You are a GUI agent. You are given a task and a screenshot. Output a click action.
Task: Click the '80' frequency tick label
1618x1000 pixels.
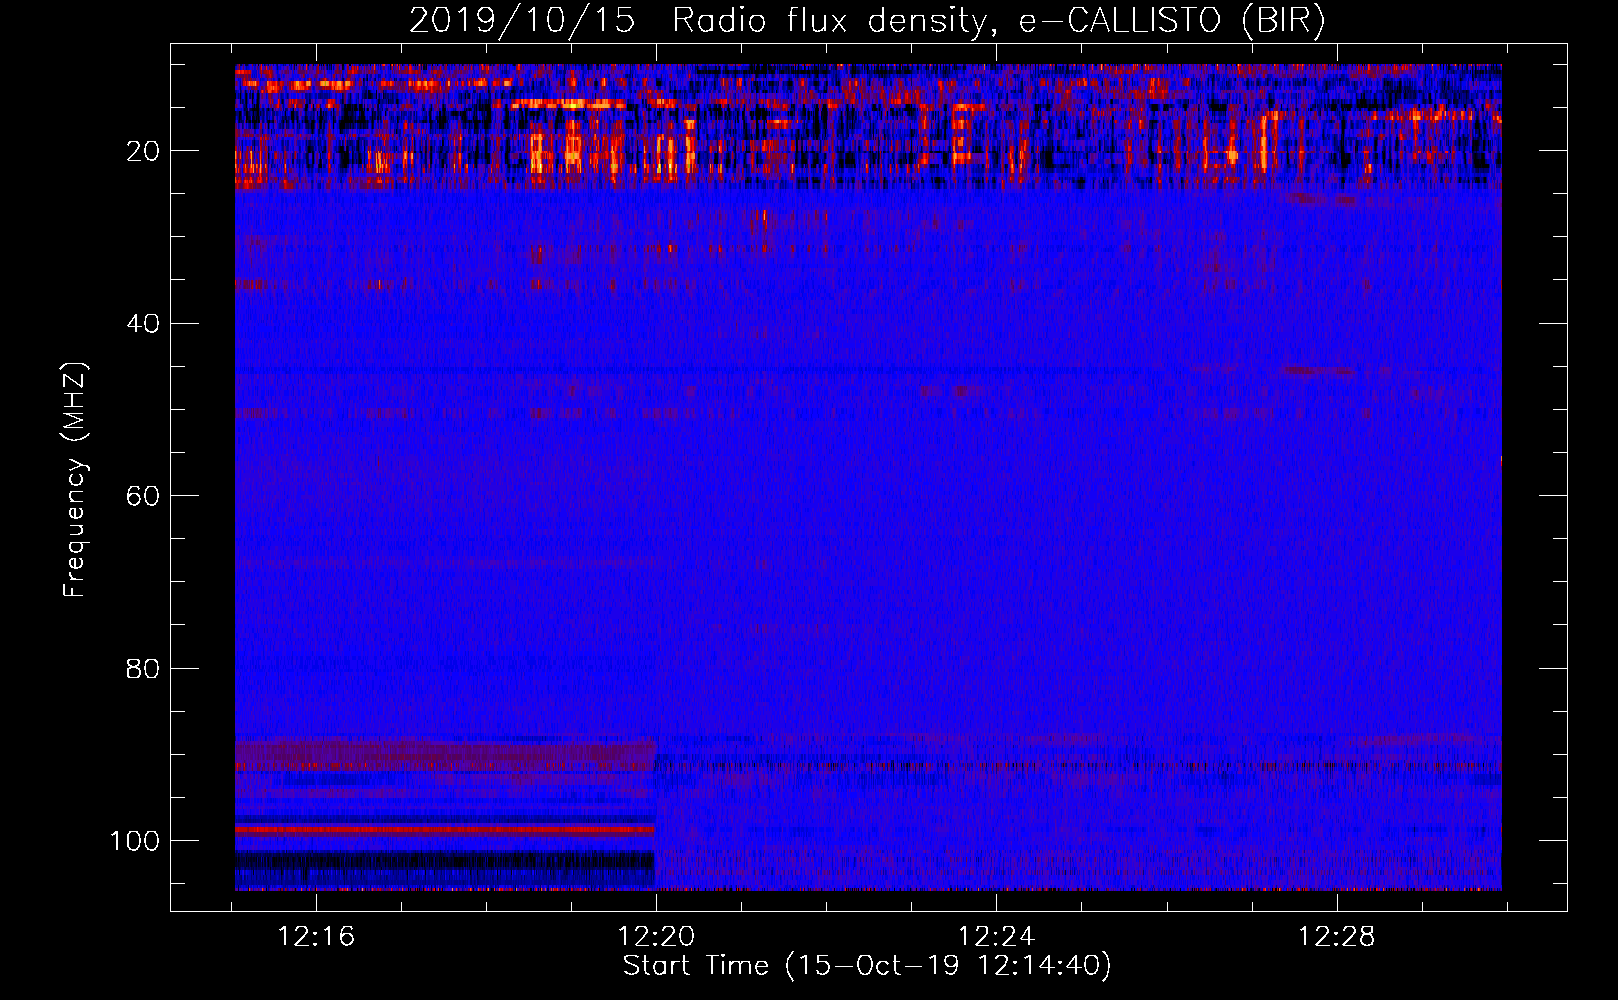[144, 668]
